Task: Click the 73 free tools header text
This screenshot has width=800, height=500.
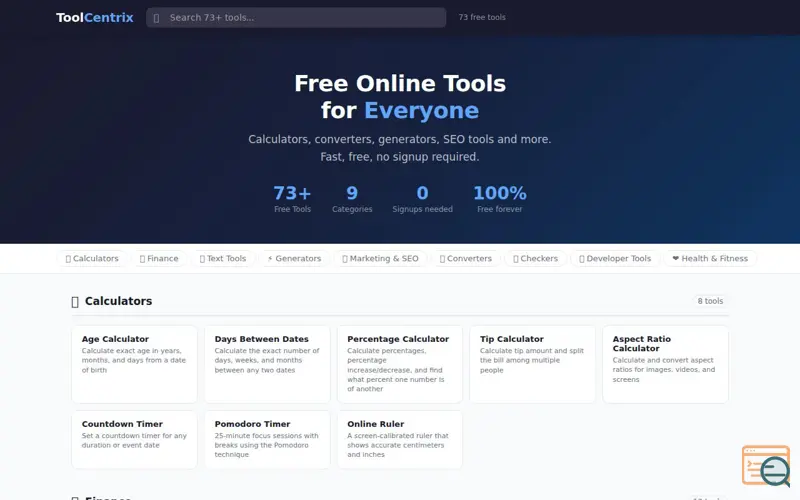Action: coord(482,17)
